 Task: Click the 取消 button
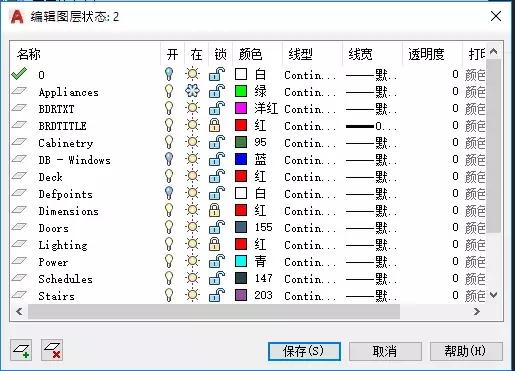pos(385,351)
